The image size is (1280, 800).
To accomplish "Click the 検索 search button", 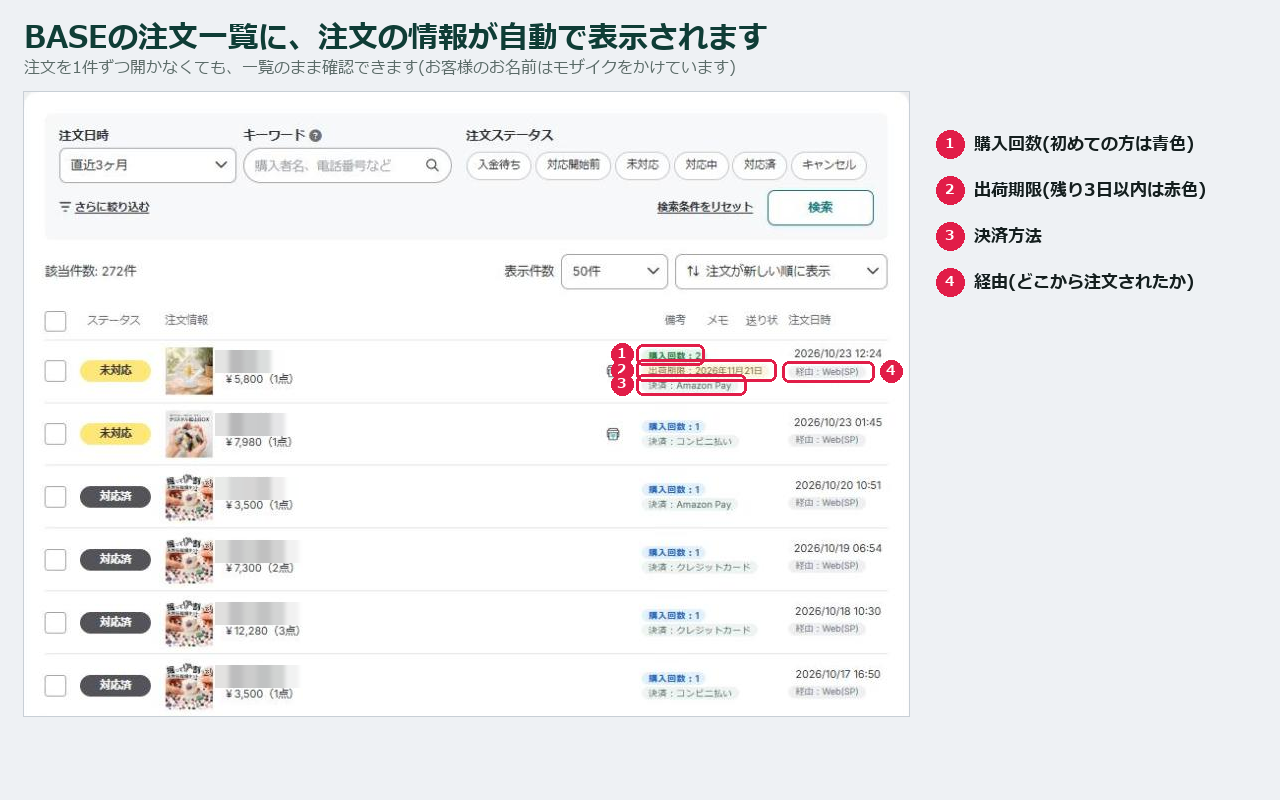I will pos(820,208).
